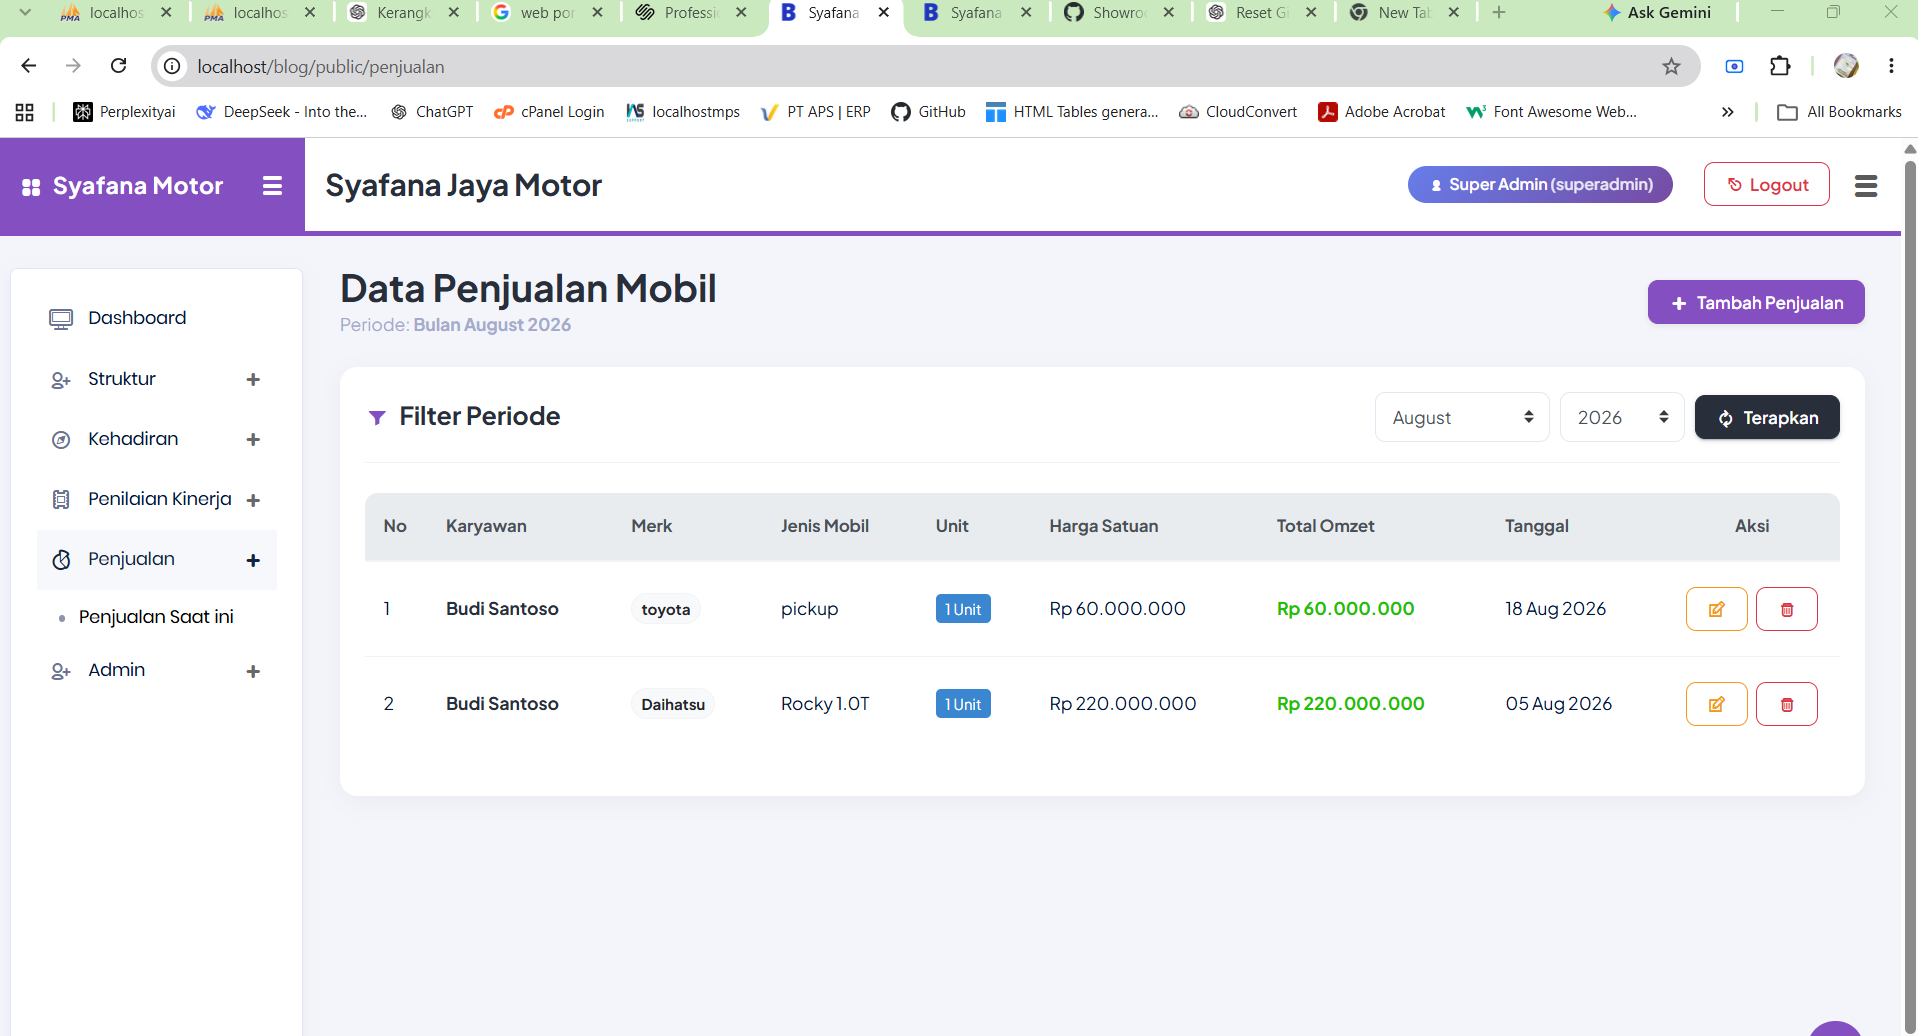Switch to the Reset browser tab
Screen dimensions: 1918x1036
coord(1261,13)
